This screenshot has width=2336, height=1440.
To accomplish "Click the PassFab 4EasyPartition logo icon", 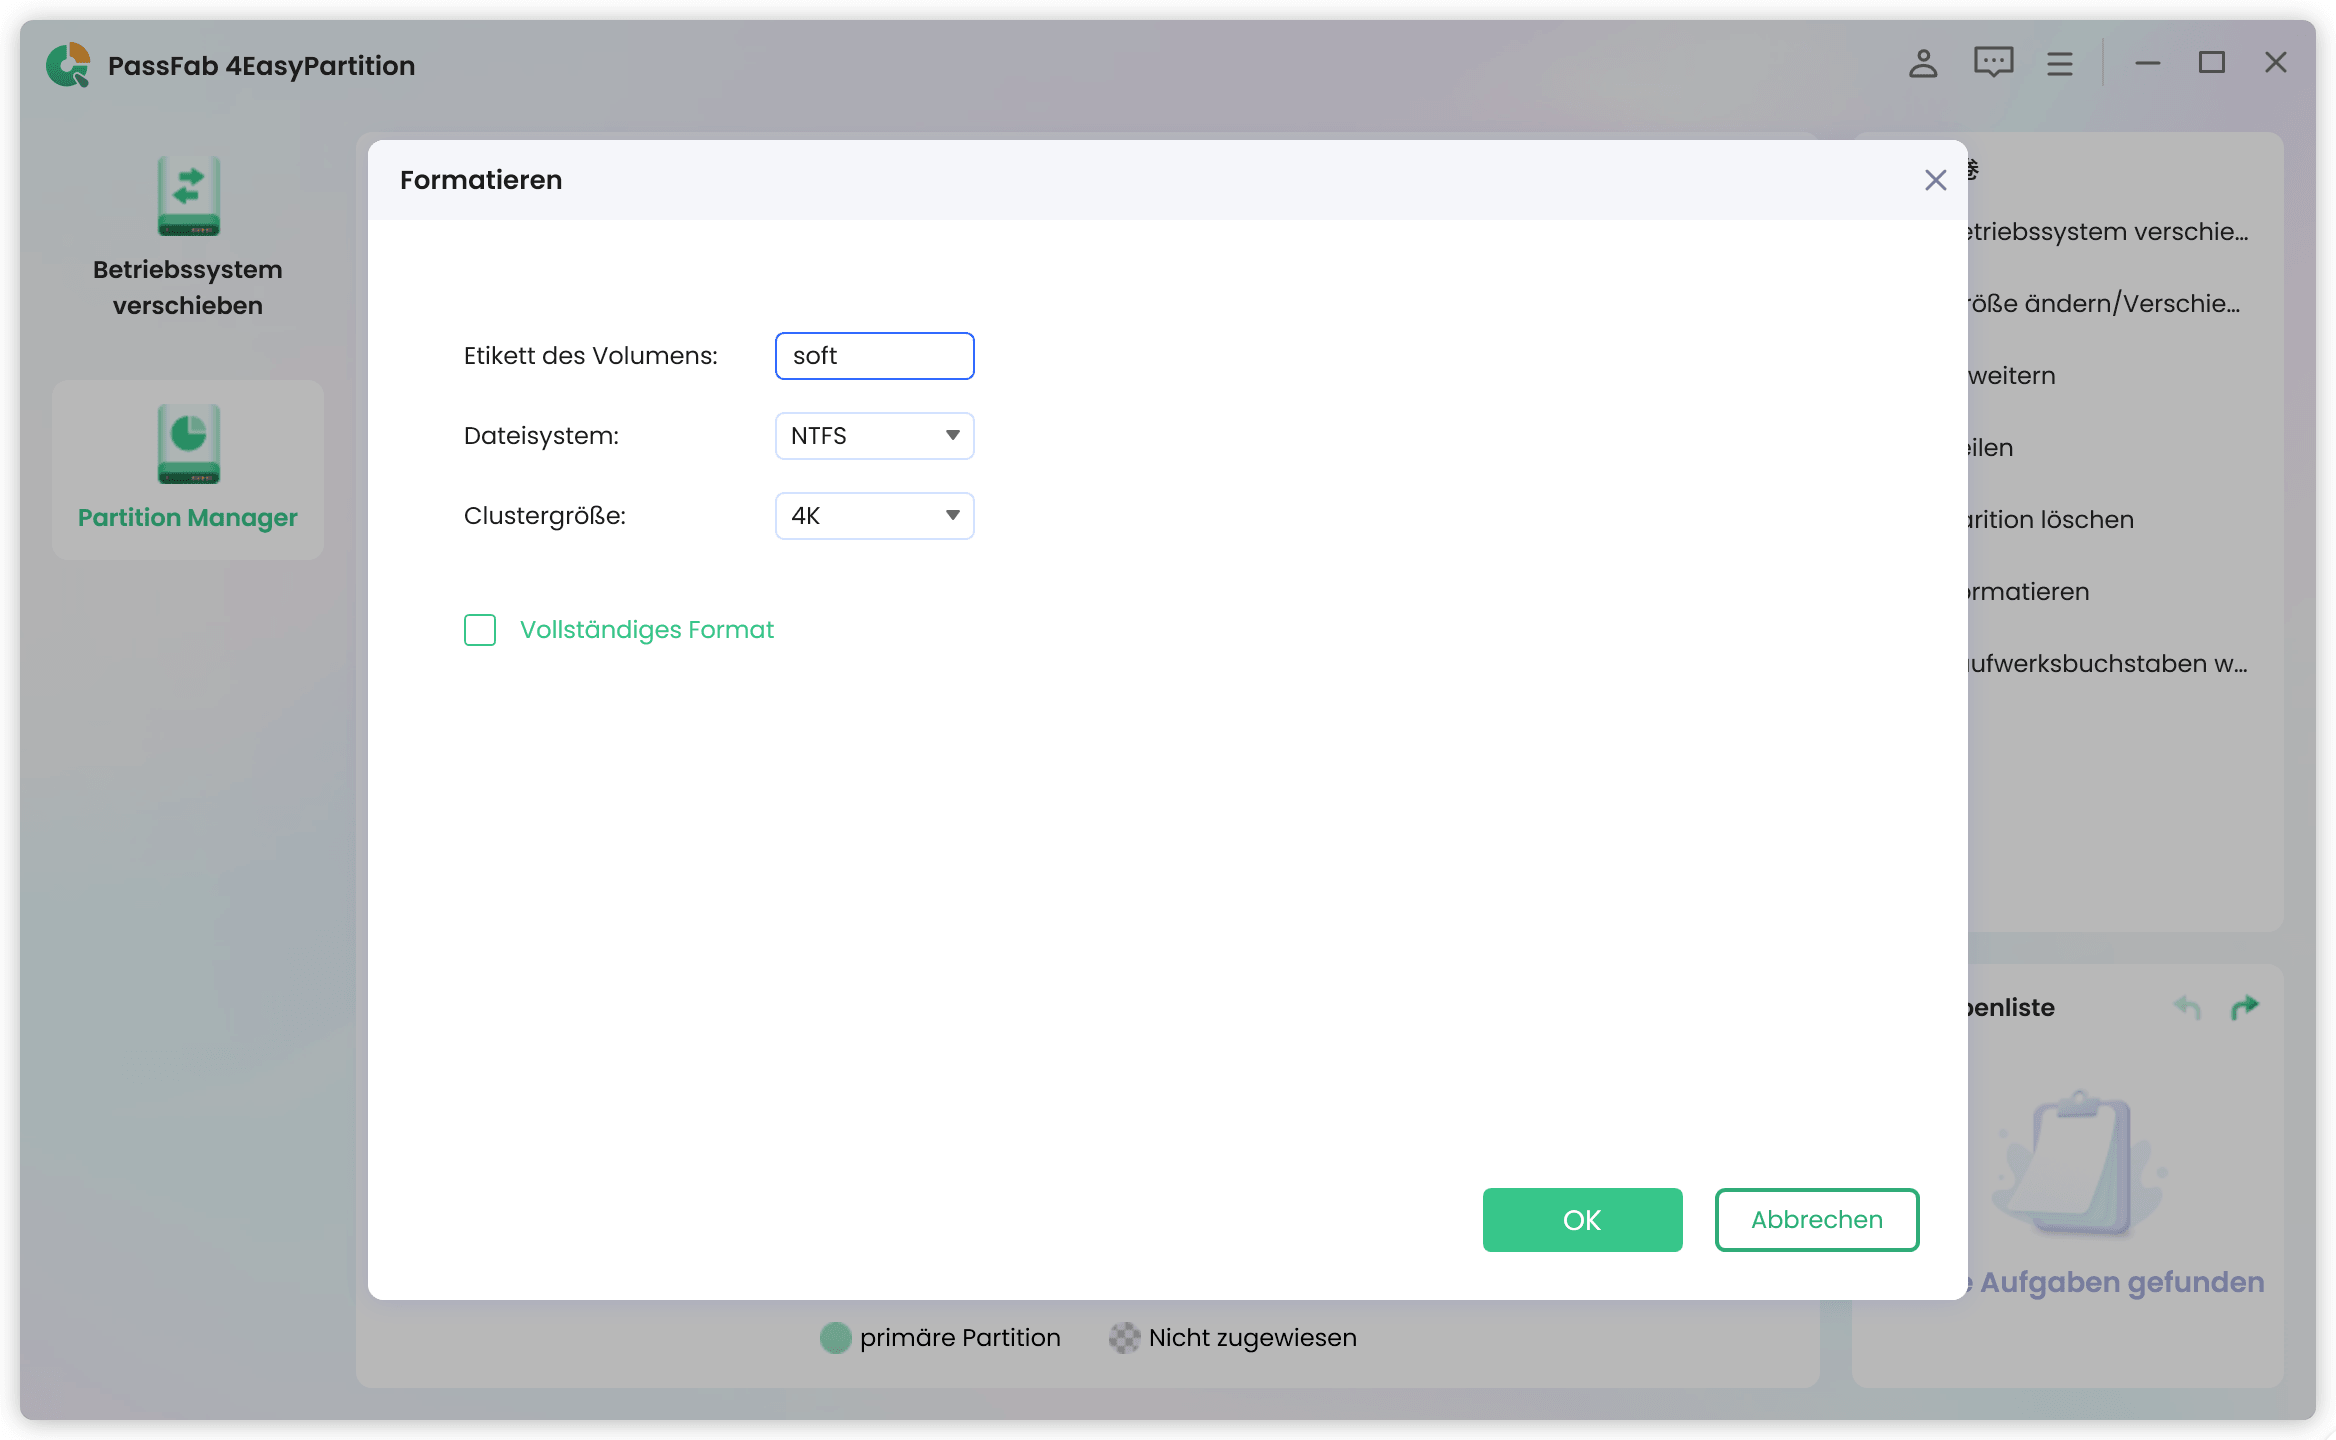I will [x=68, y=65].
